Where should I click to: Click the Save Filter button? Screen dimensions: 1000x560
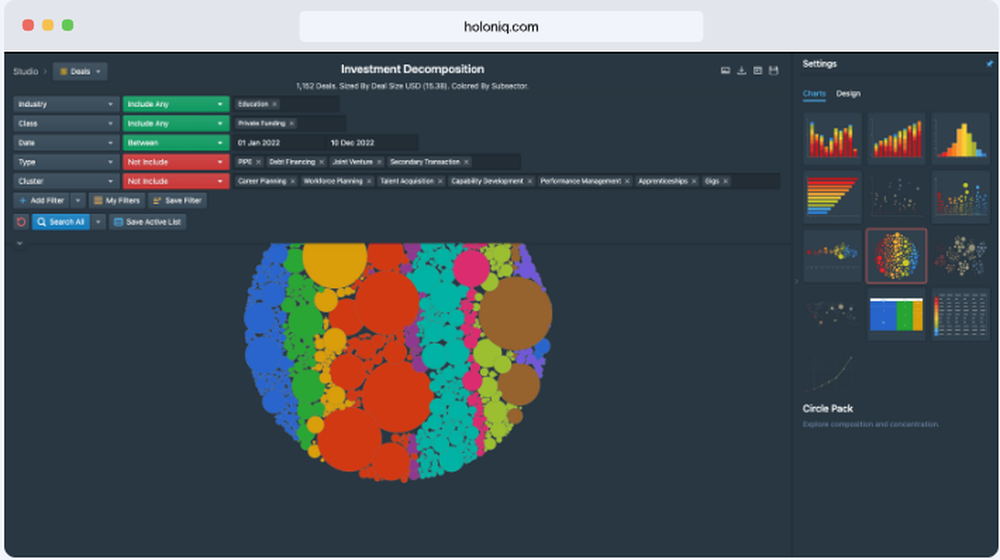[x=177, y=200]
